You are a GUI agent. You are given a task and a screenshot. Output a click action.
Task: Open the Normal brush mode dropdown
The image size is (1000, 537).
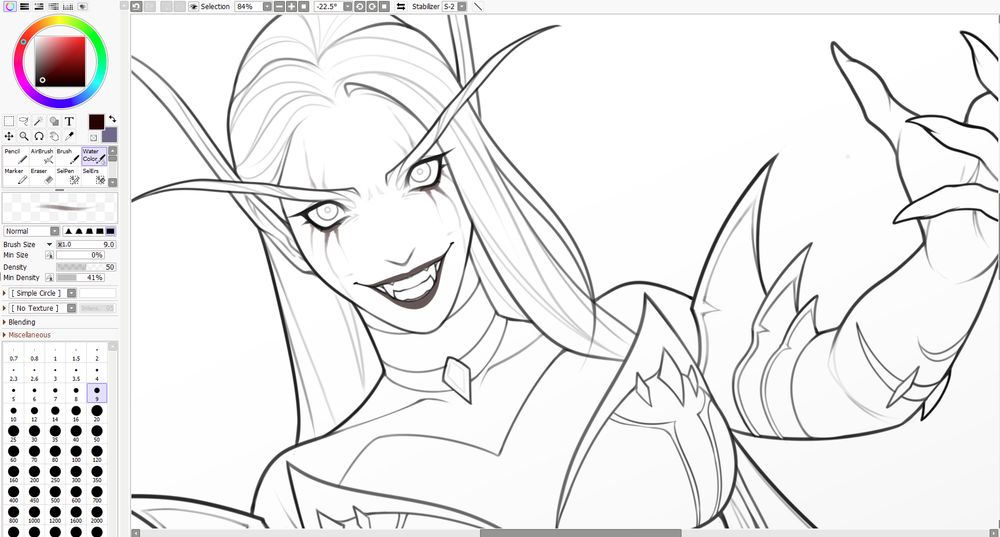[55, 231]
